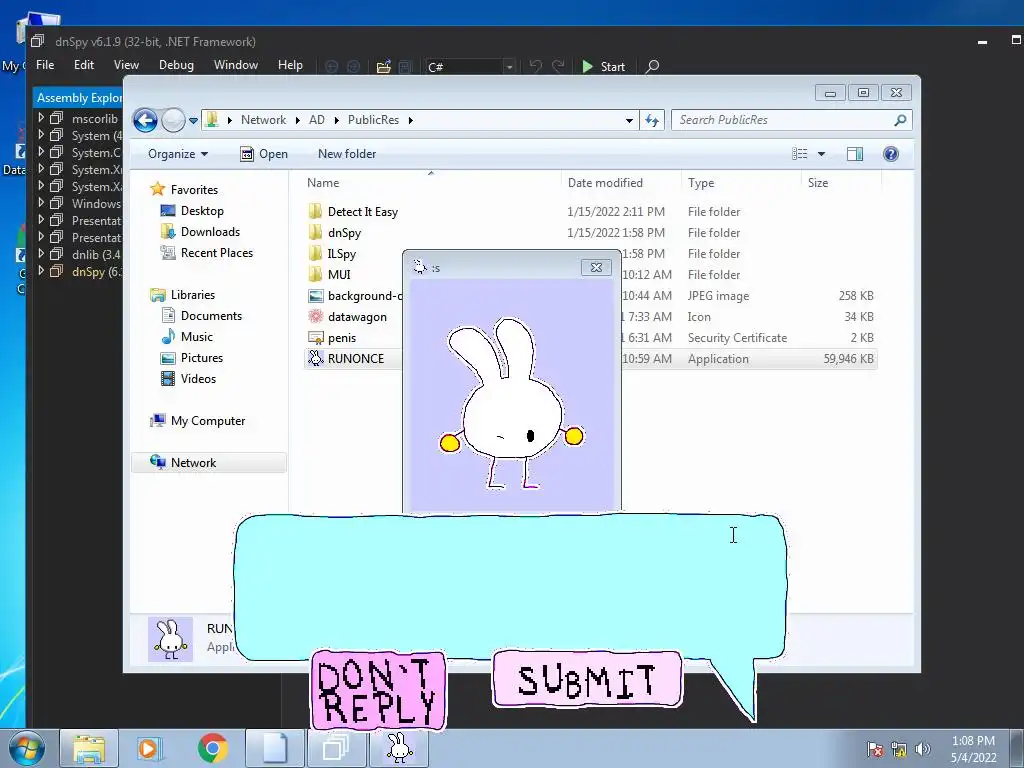Open Music library

(197, 336)
